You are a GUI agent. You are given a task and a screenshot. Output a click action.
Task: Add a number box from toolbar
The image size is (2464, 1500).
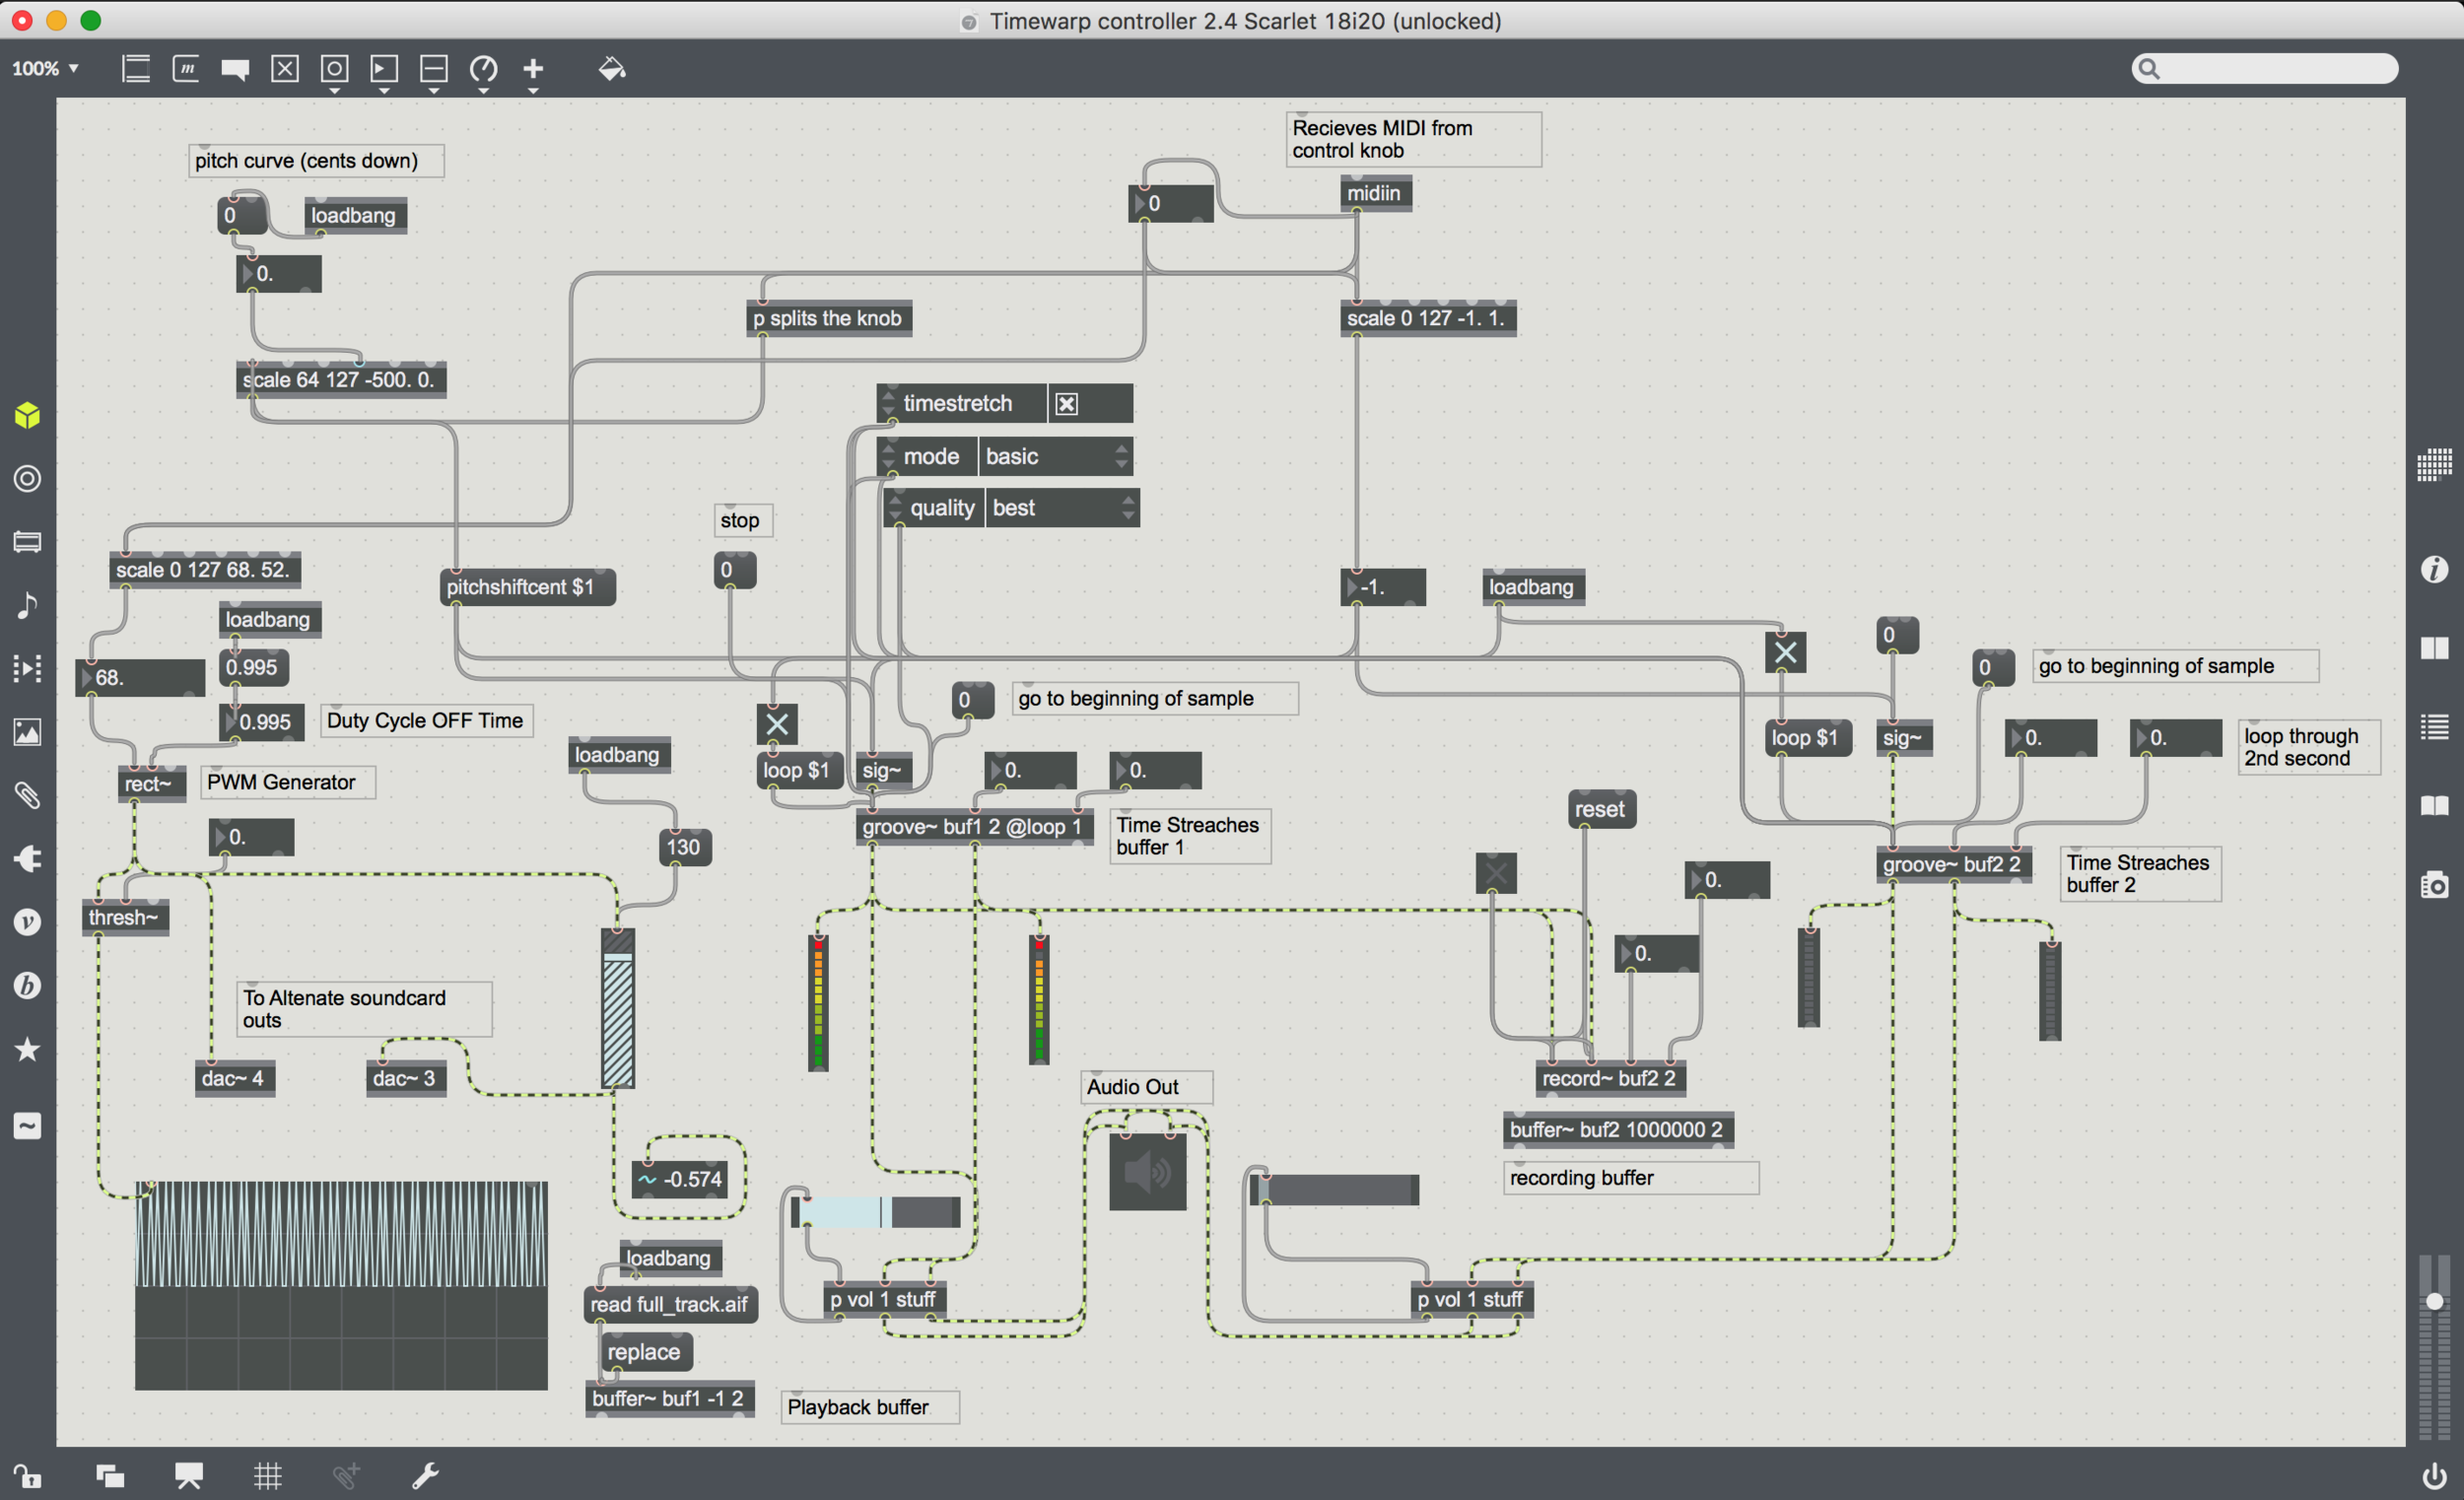384,68
